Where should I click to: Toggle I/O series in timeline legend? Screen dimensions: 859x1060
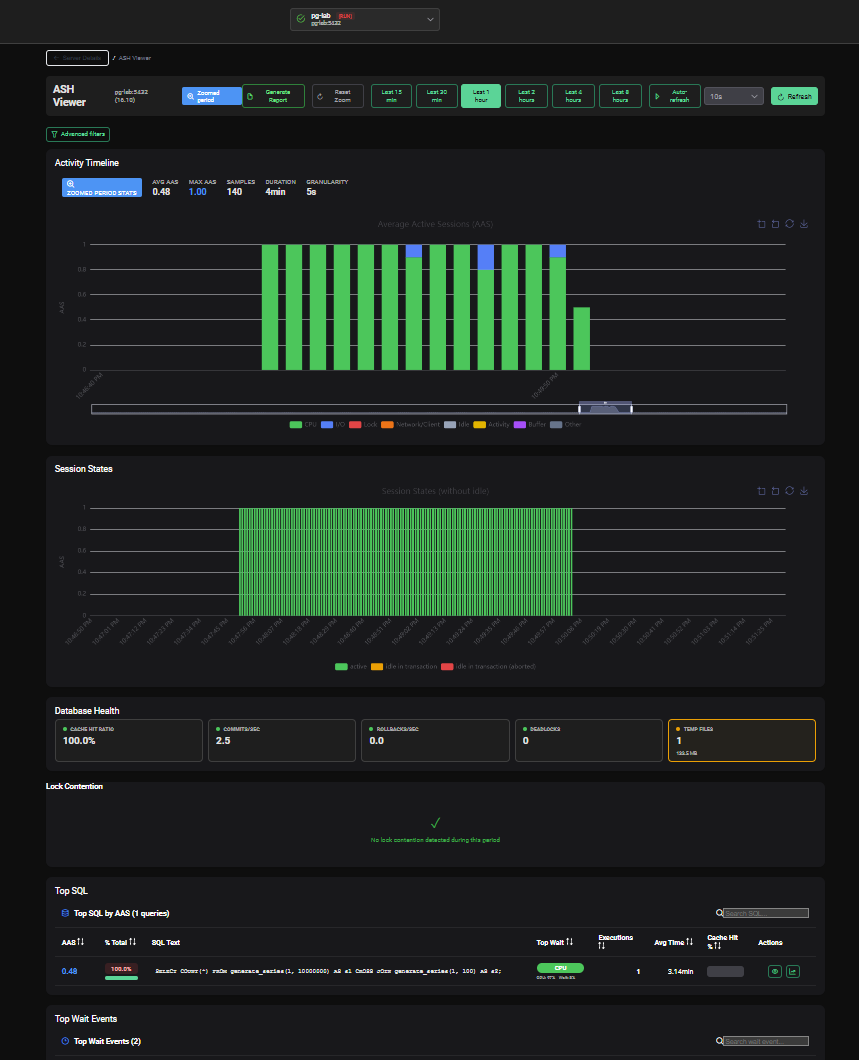(x=333, y=425)
